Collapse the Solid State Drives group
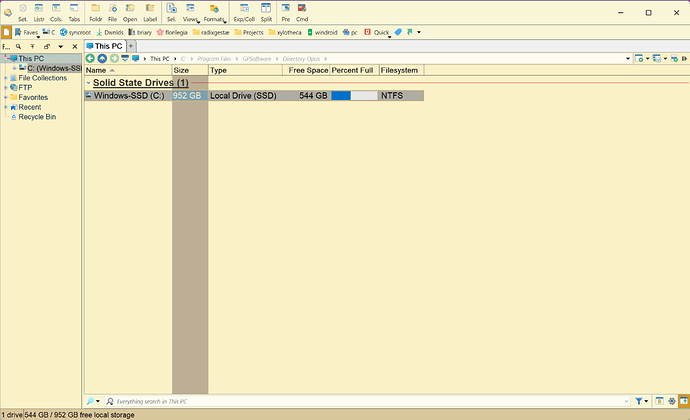 click(88, 83)
